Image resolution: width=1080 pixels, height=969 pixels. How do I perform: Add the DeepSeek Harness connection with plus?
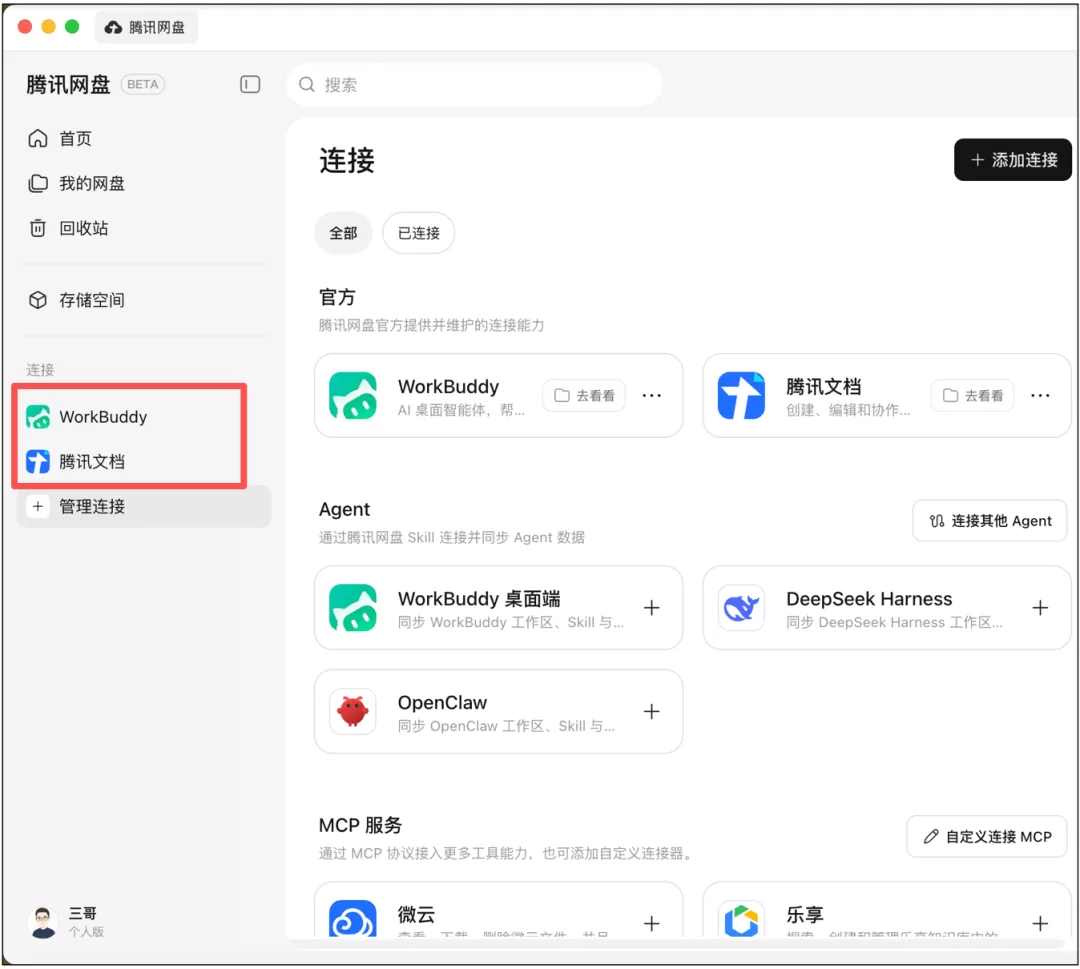click(1040, 607)
